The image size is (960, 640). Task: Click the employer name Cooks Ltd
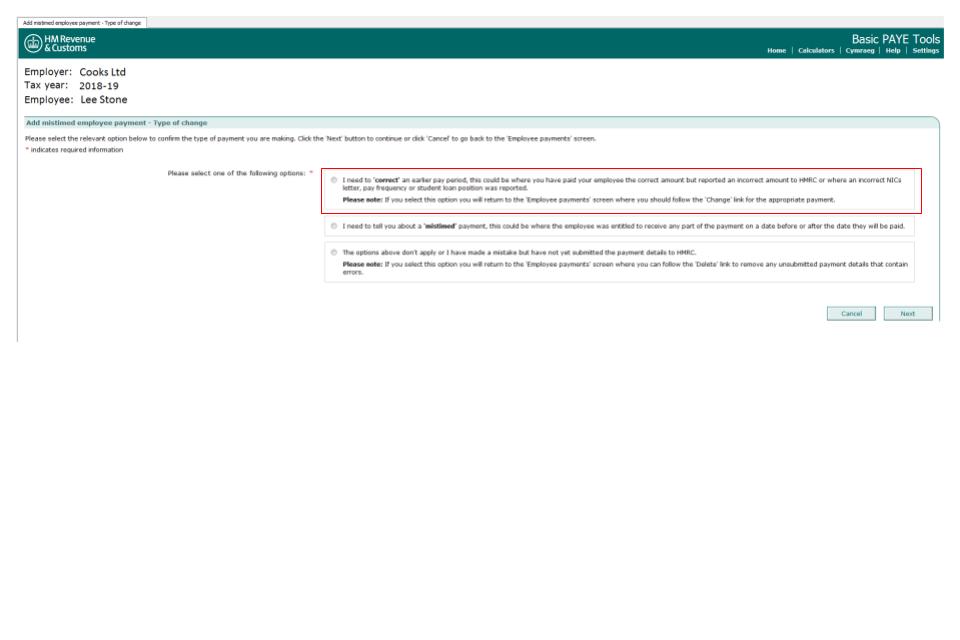pos(102,72)
